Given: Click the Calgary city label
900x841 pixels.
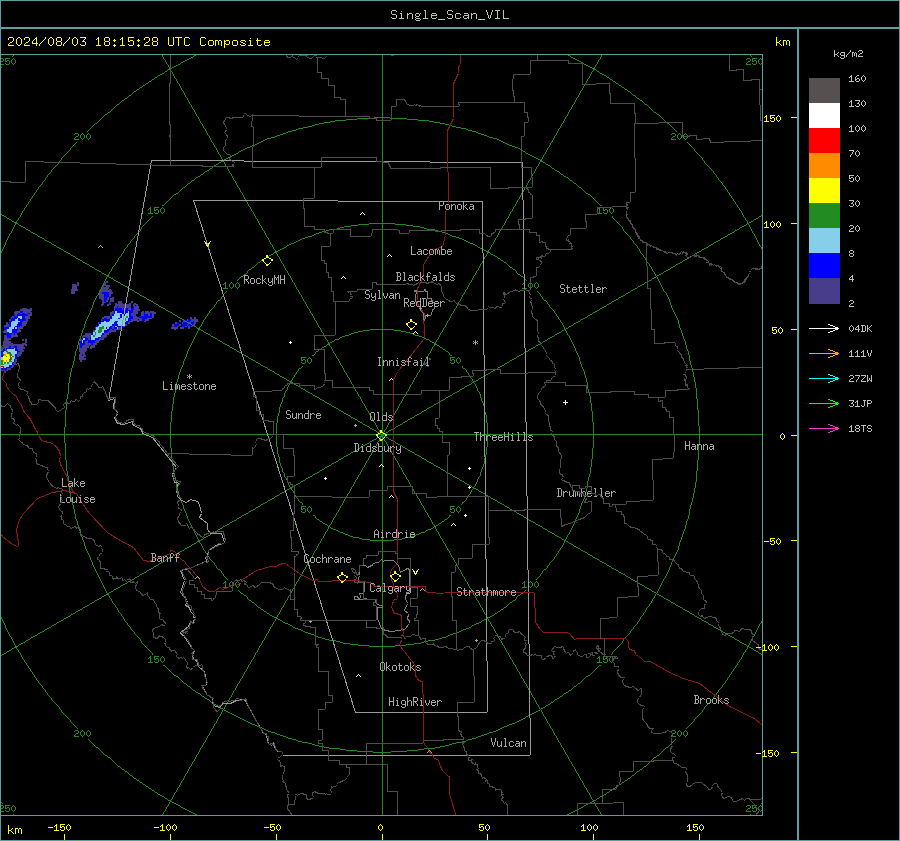Looking at the screenshot, I should [390, 588].
